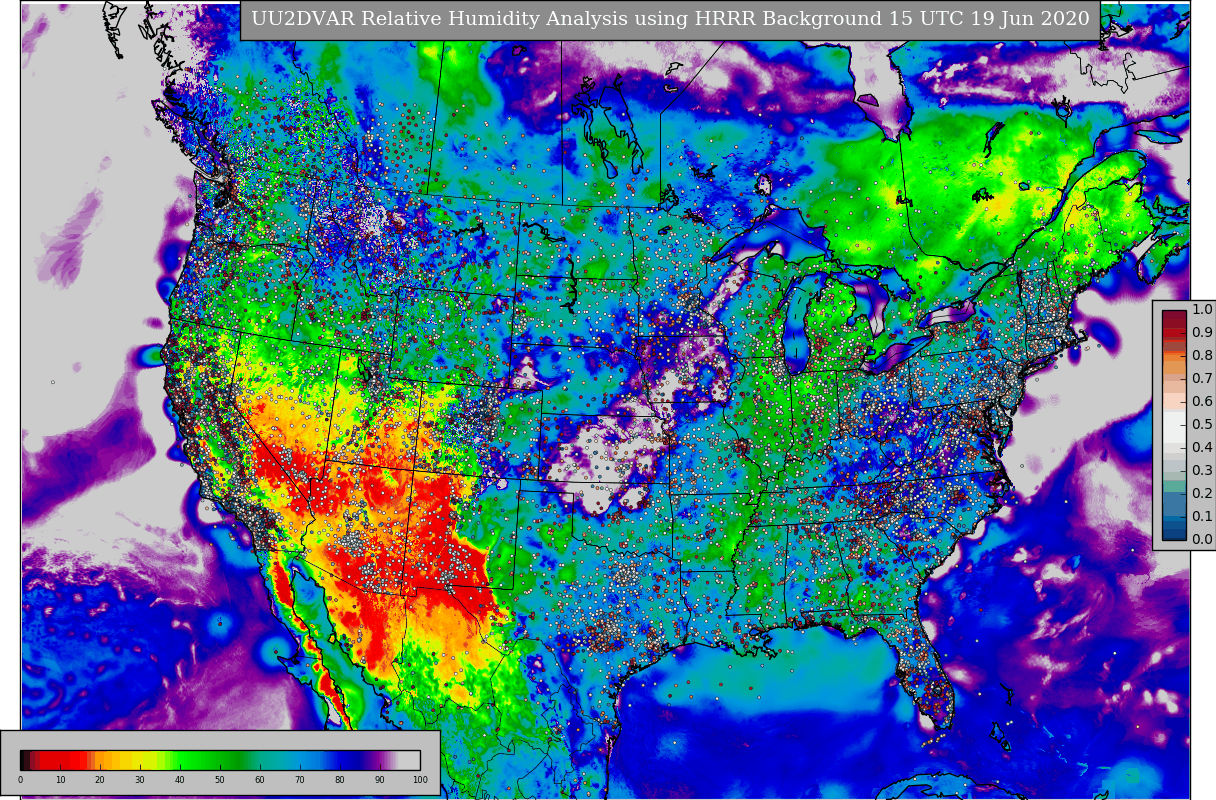
Task: Click the 0.6 label on right colorbar
Action: pyautogui.click(x=1201, y=402)
